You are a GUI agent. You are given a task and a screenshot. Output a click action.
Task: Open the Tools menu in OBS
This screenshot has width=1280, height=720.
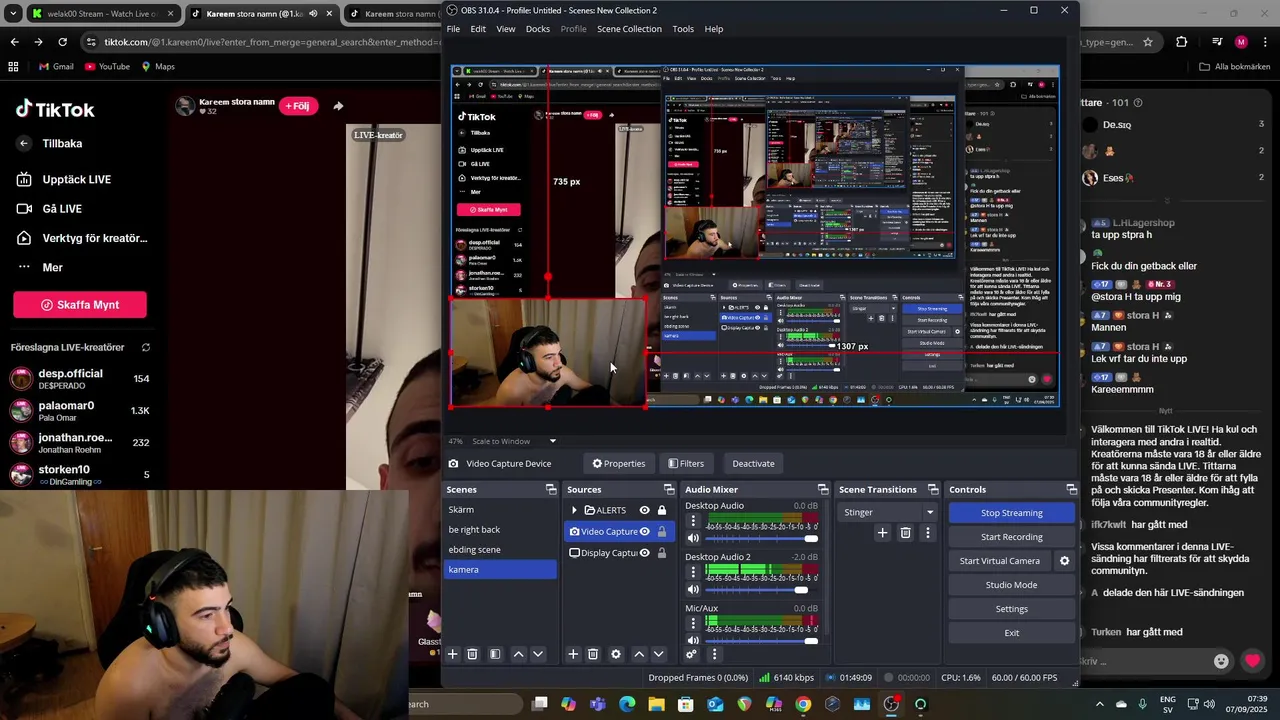[683, 29]
